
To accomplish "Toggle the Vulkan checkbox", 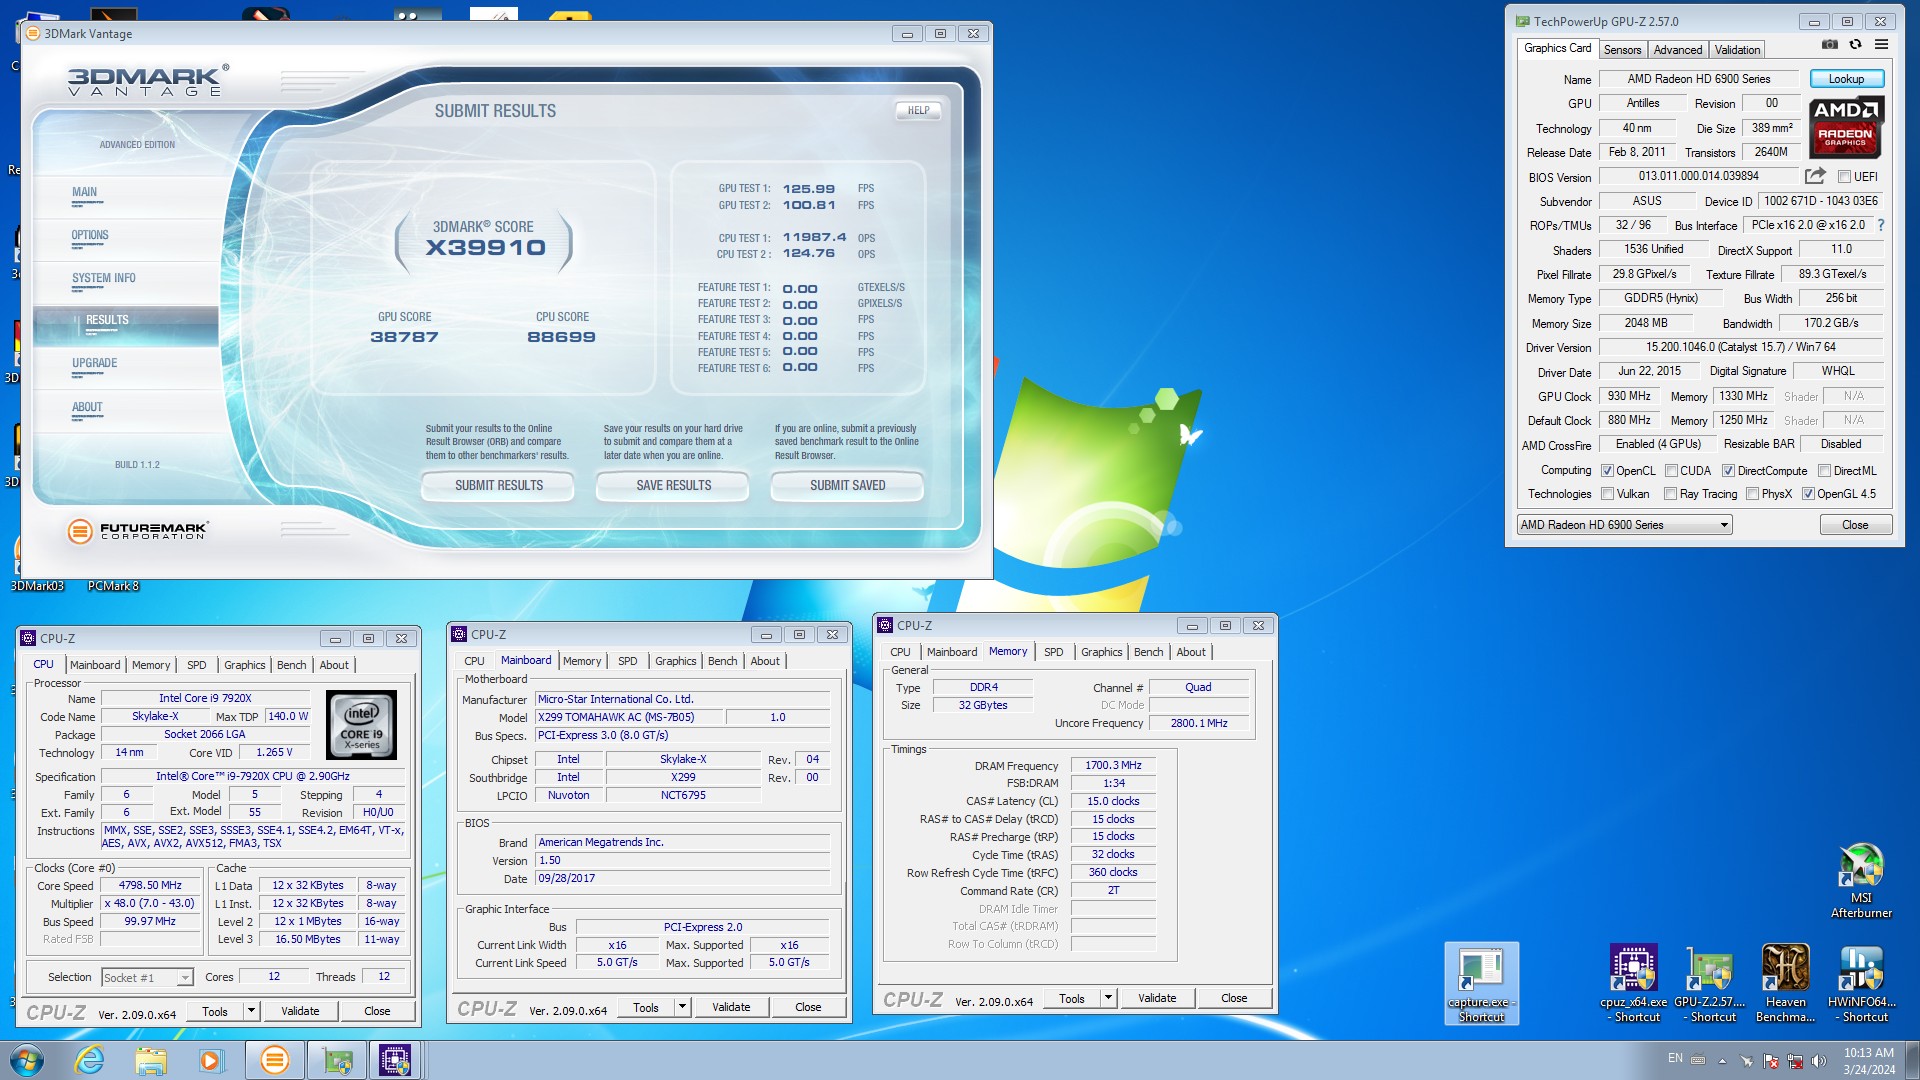I will pos(1607,494).
